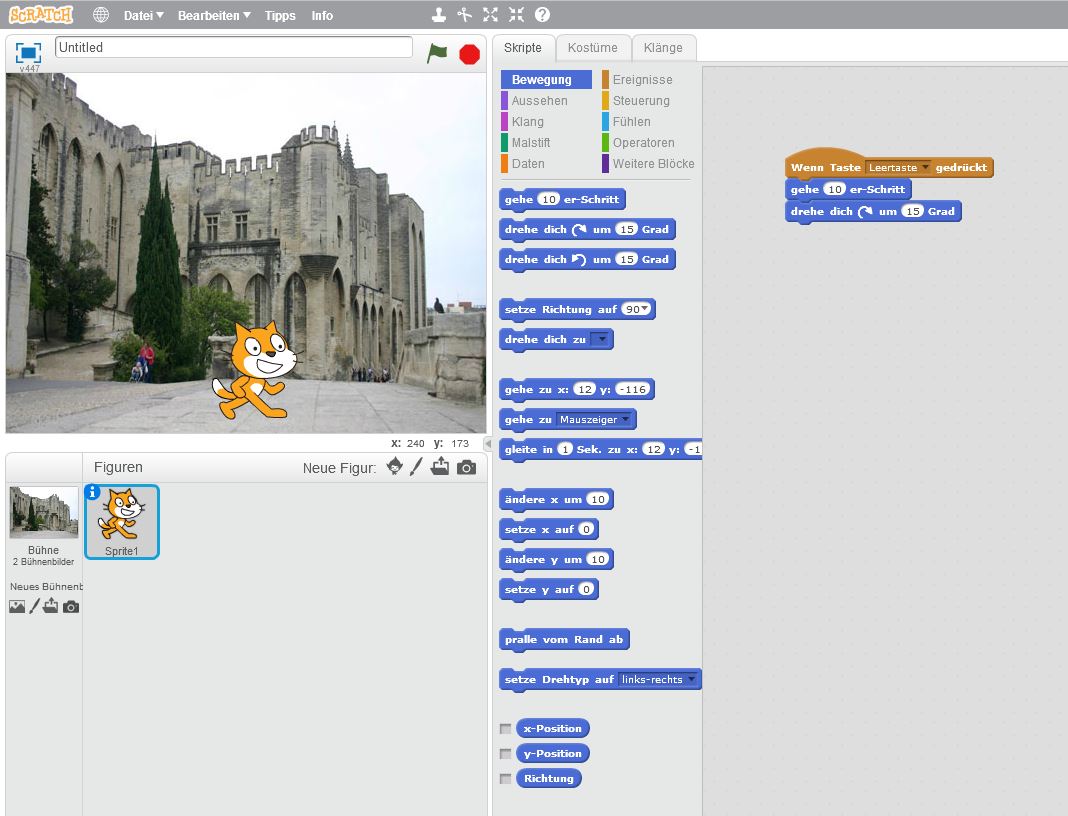The width and height of the screenshot is (1068, 816).
Task: Enable the y-Position stage monitor
Action: [505, 753]
